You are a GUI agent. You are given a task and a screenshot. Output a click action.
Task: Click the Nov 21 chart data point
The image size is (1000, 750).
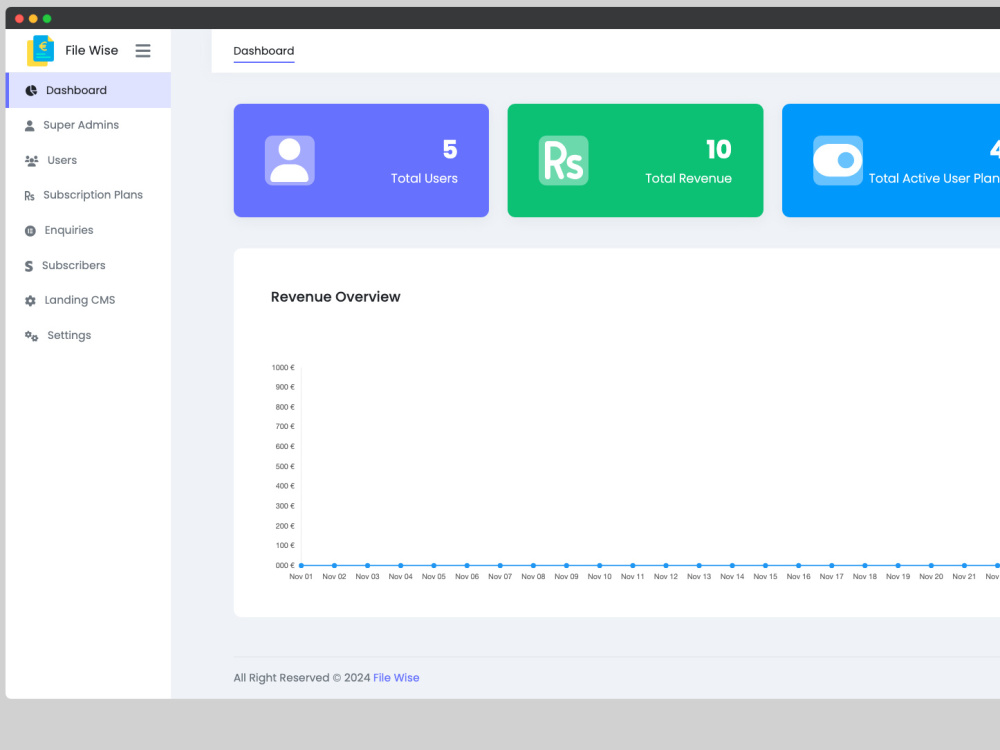(964, 565)
